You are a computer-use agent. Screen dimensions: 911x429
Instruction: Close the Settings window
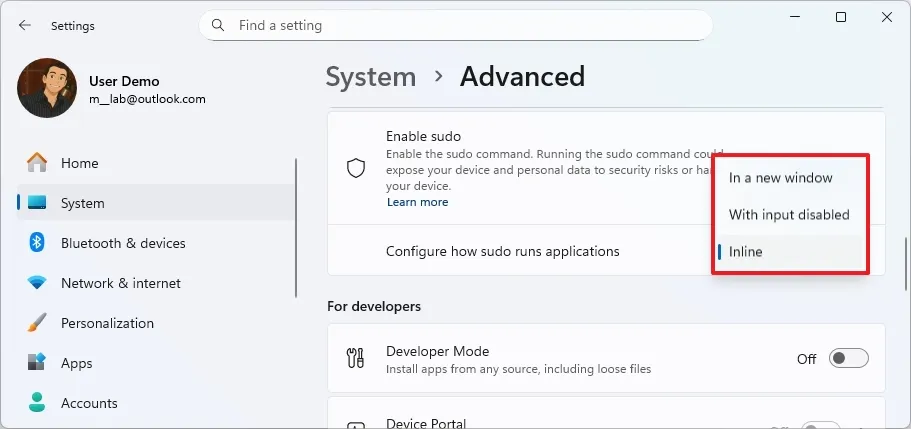[x=887, y=17]
